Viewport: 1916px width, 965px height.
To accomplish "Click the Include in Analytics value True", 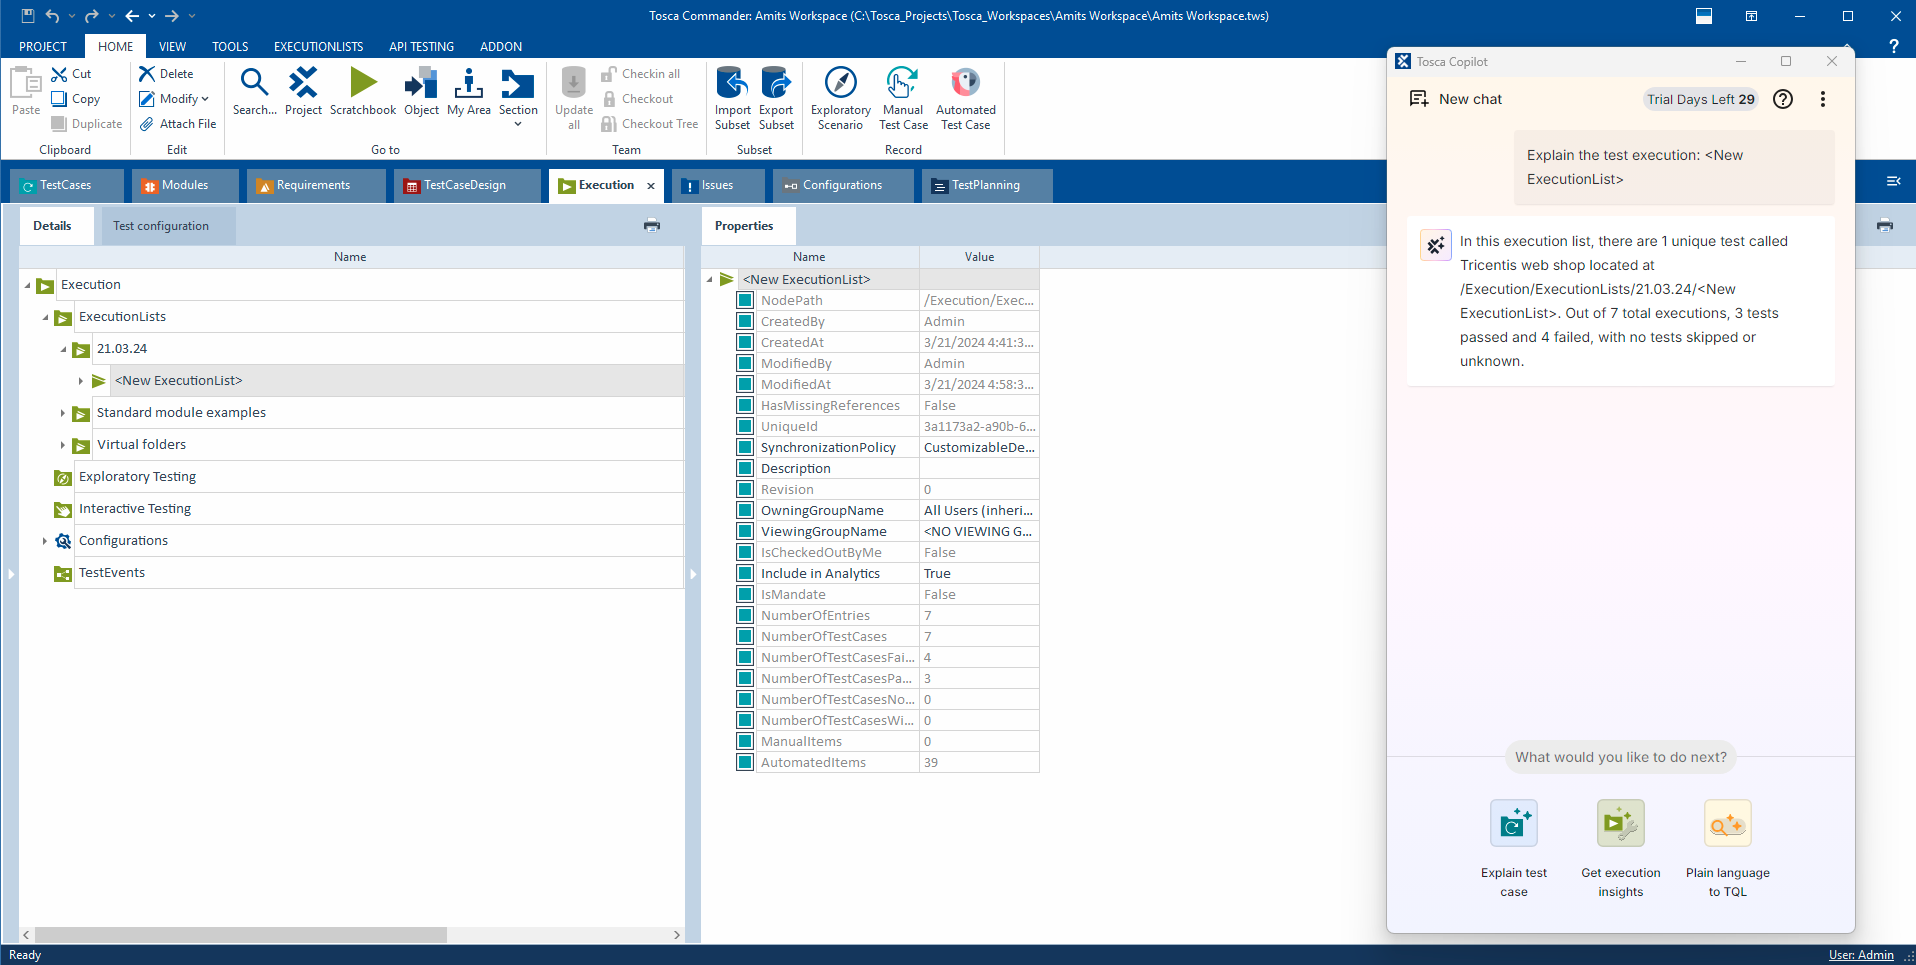I will 979,574.
